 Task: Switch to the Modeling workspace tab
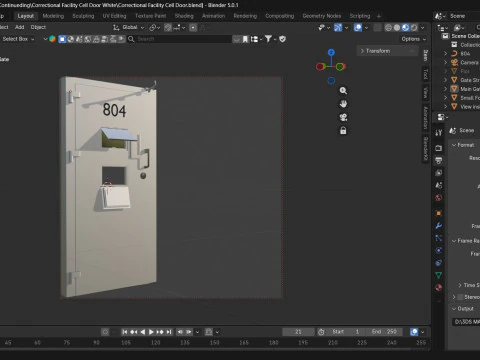53,16
